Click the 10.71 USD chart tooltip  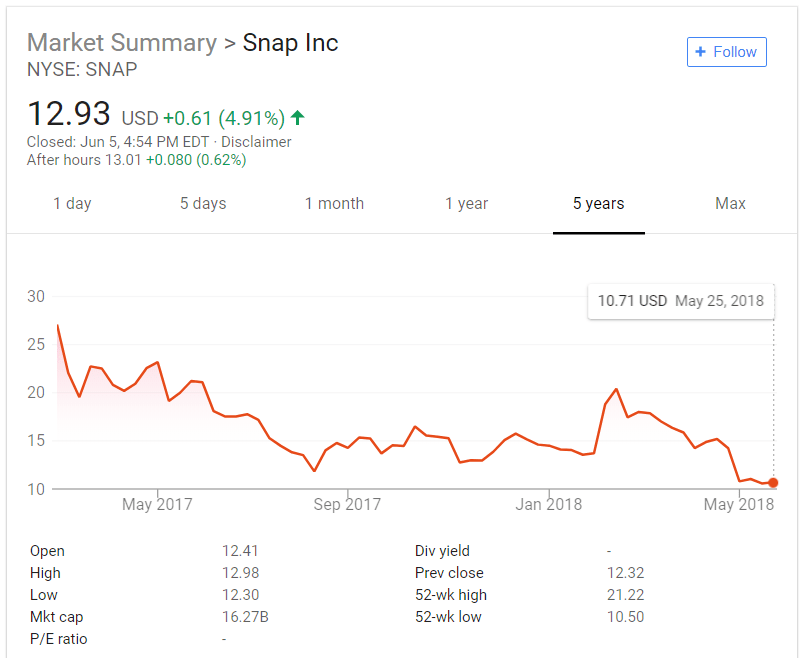click(681, 301)
